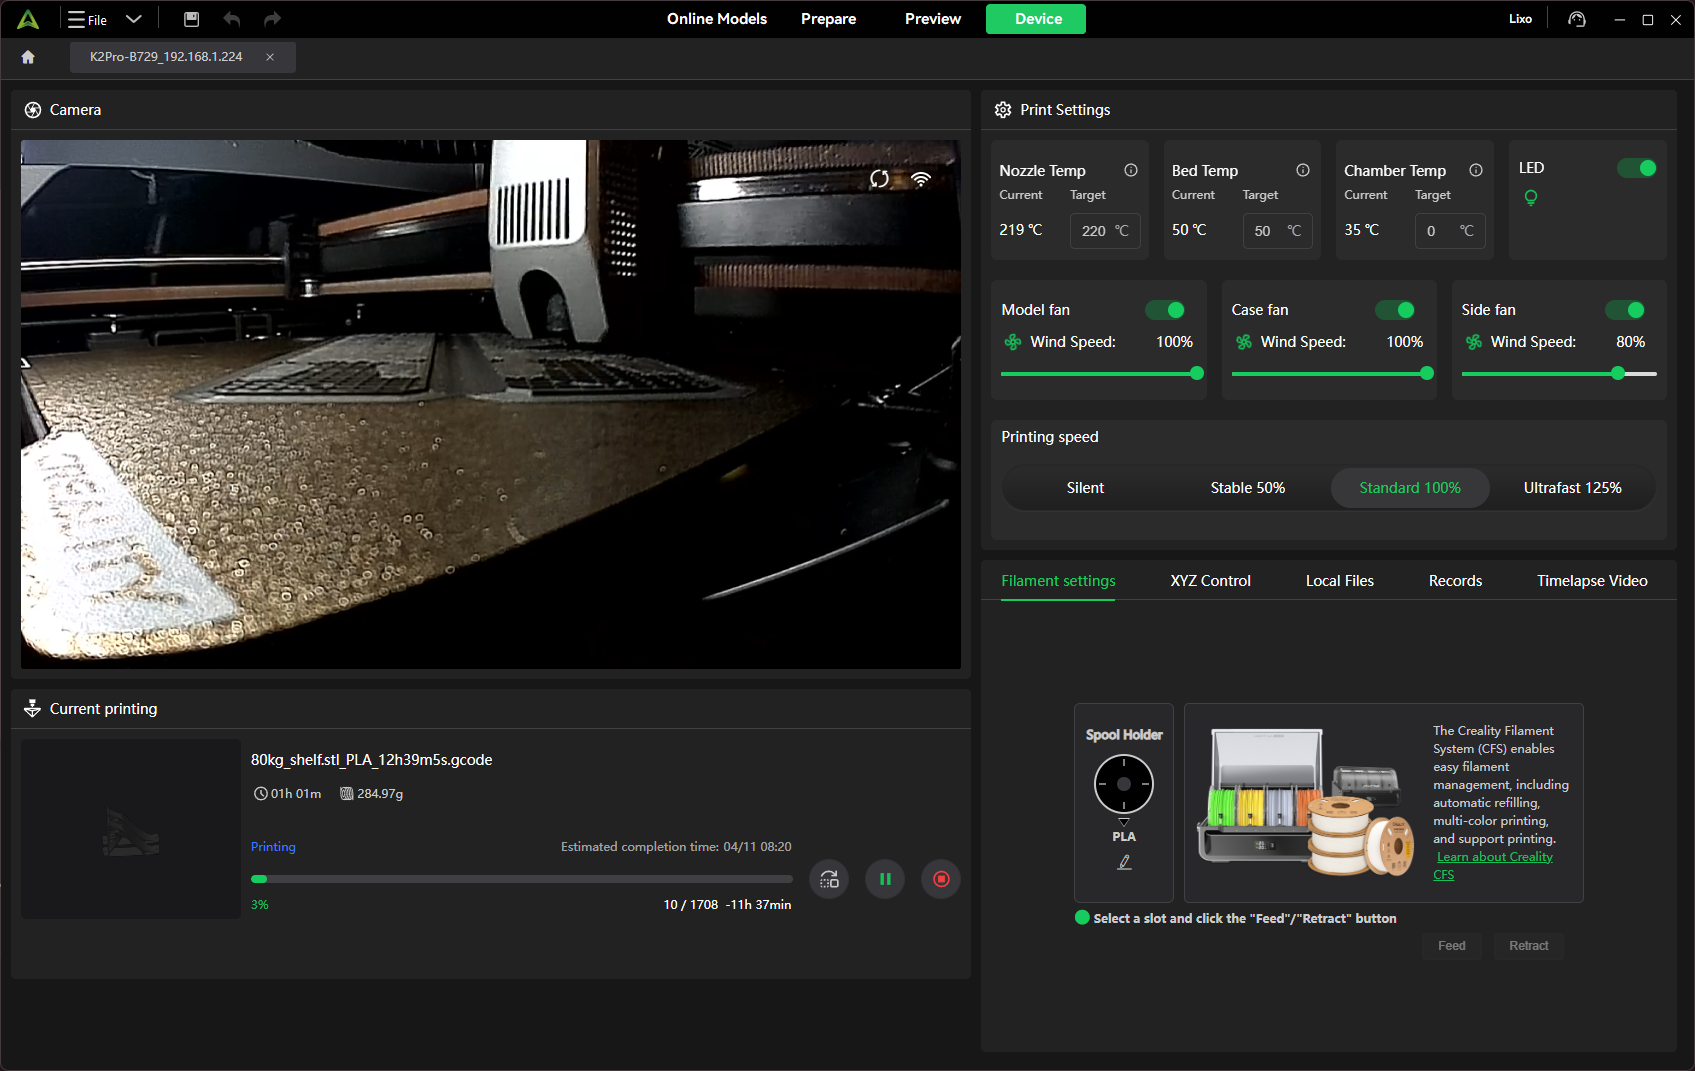Expand the File menu dropdown arrow
The image size is (1695, 1071).
[x=134, y=19]
